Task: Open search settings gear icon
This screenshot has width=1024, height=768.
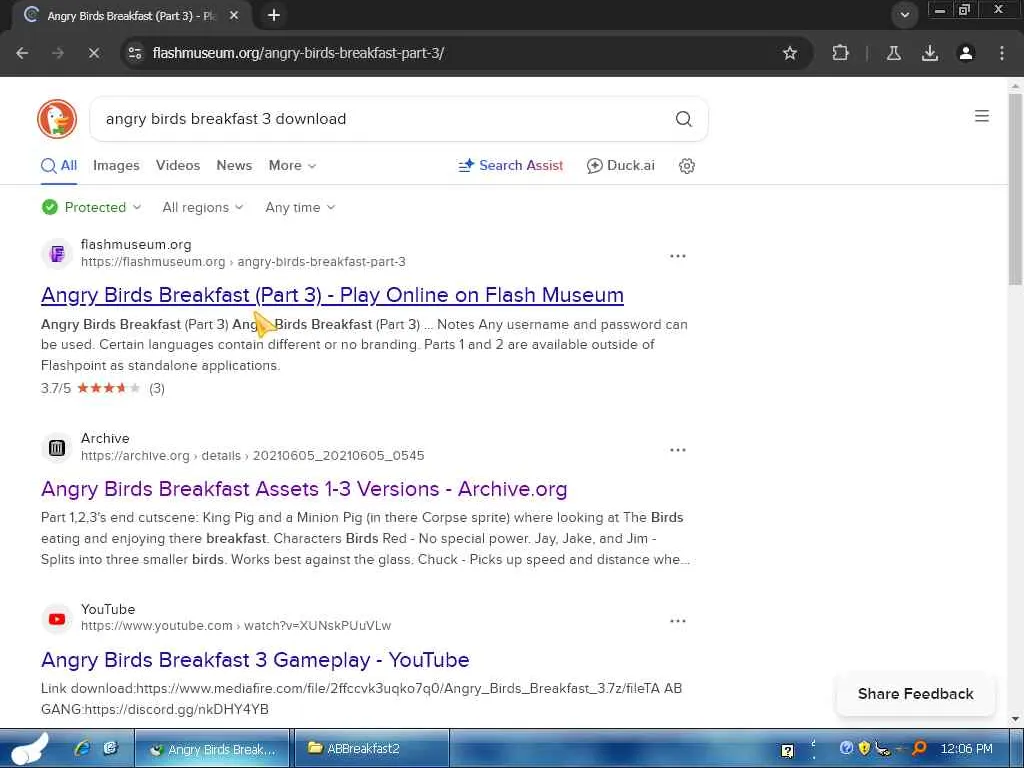Action: tap(686, 166)
